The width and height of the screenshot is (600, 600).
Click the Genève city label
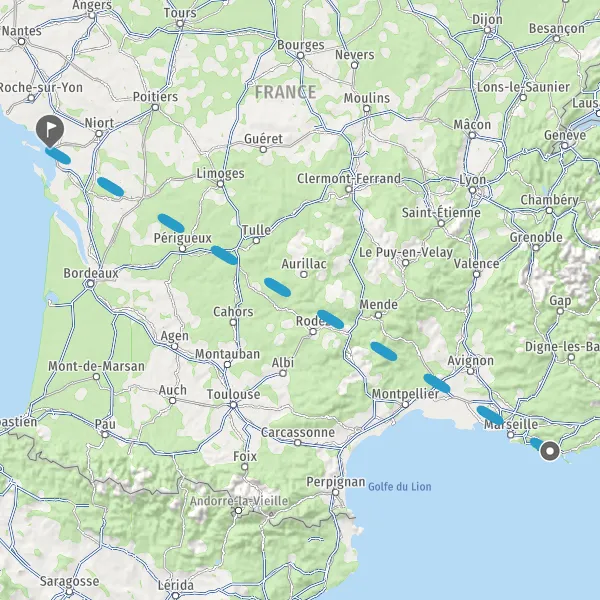pyautogui.click(x=565, y=135)
